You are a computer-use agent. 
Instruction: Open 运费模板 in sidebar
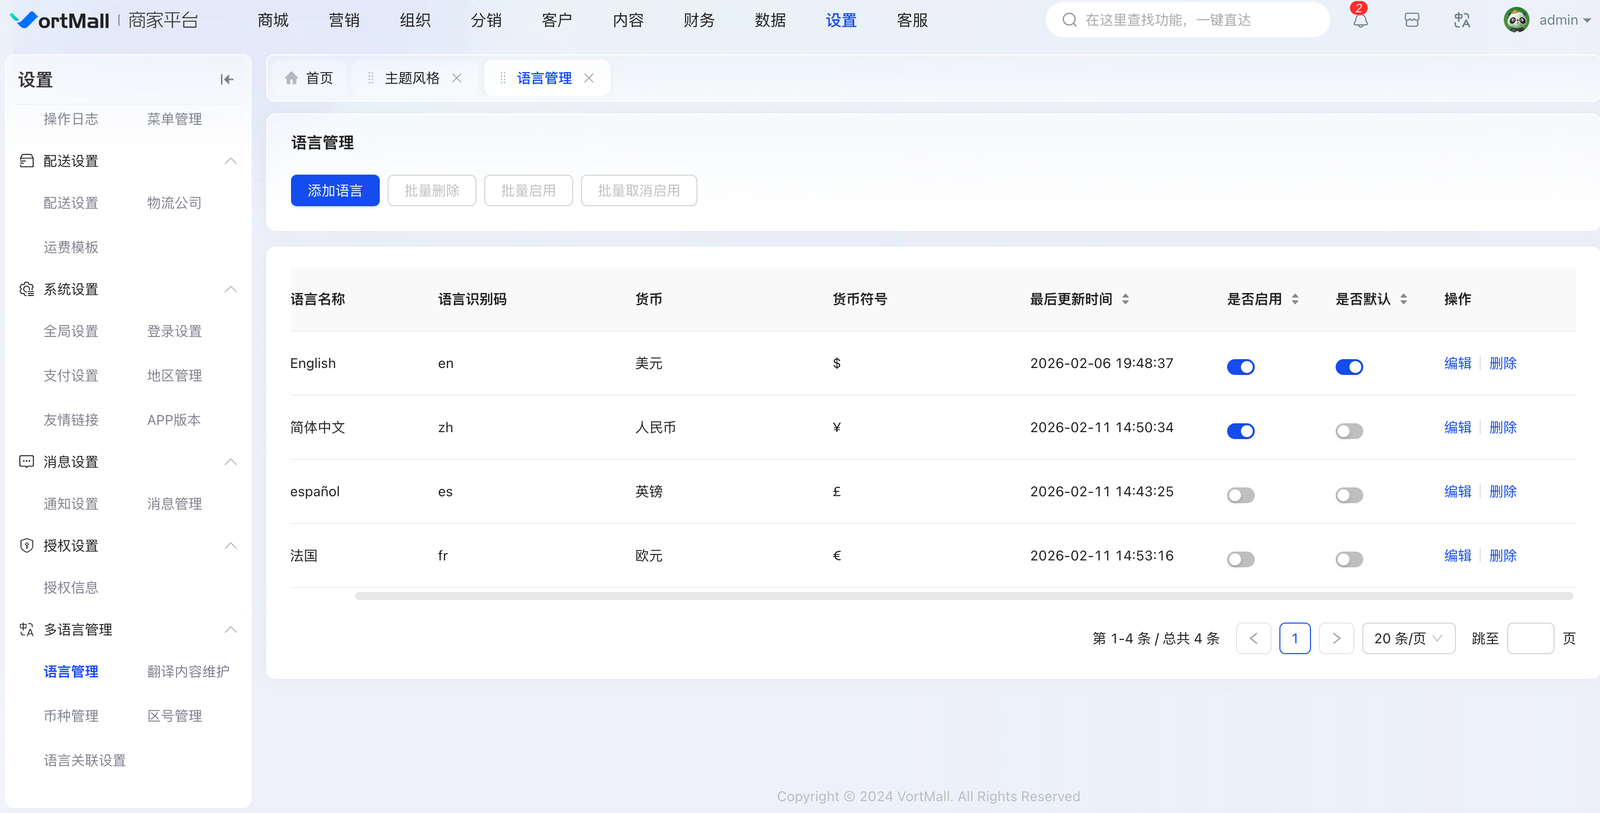pos(71,247)
